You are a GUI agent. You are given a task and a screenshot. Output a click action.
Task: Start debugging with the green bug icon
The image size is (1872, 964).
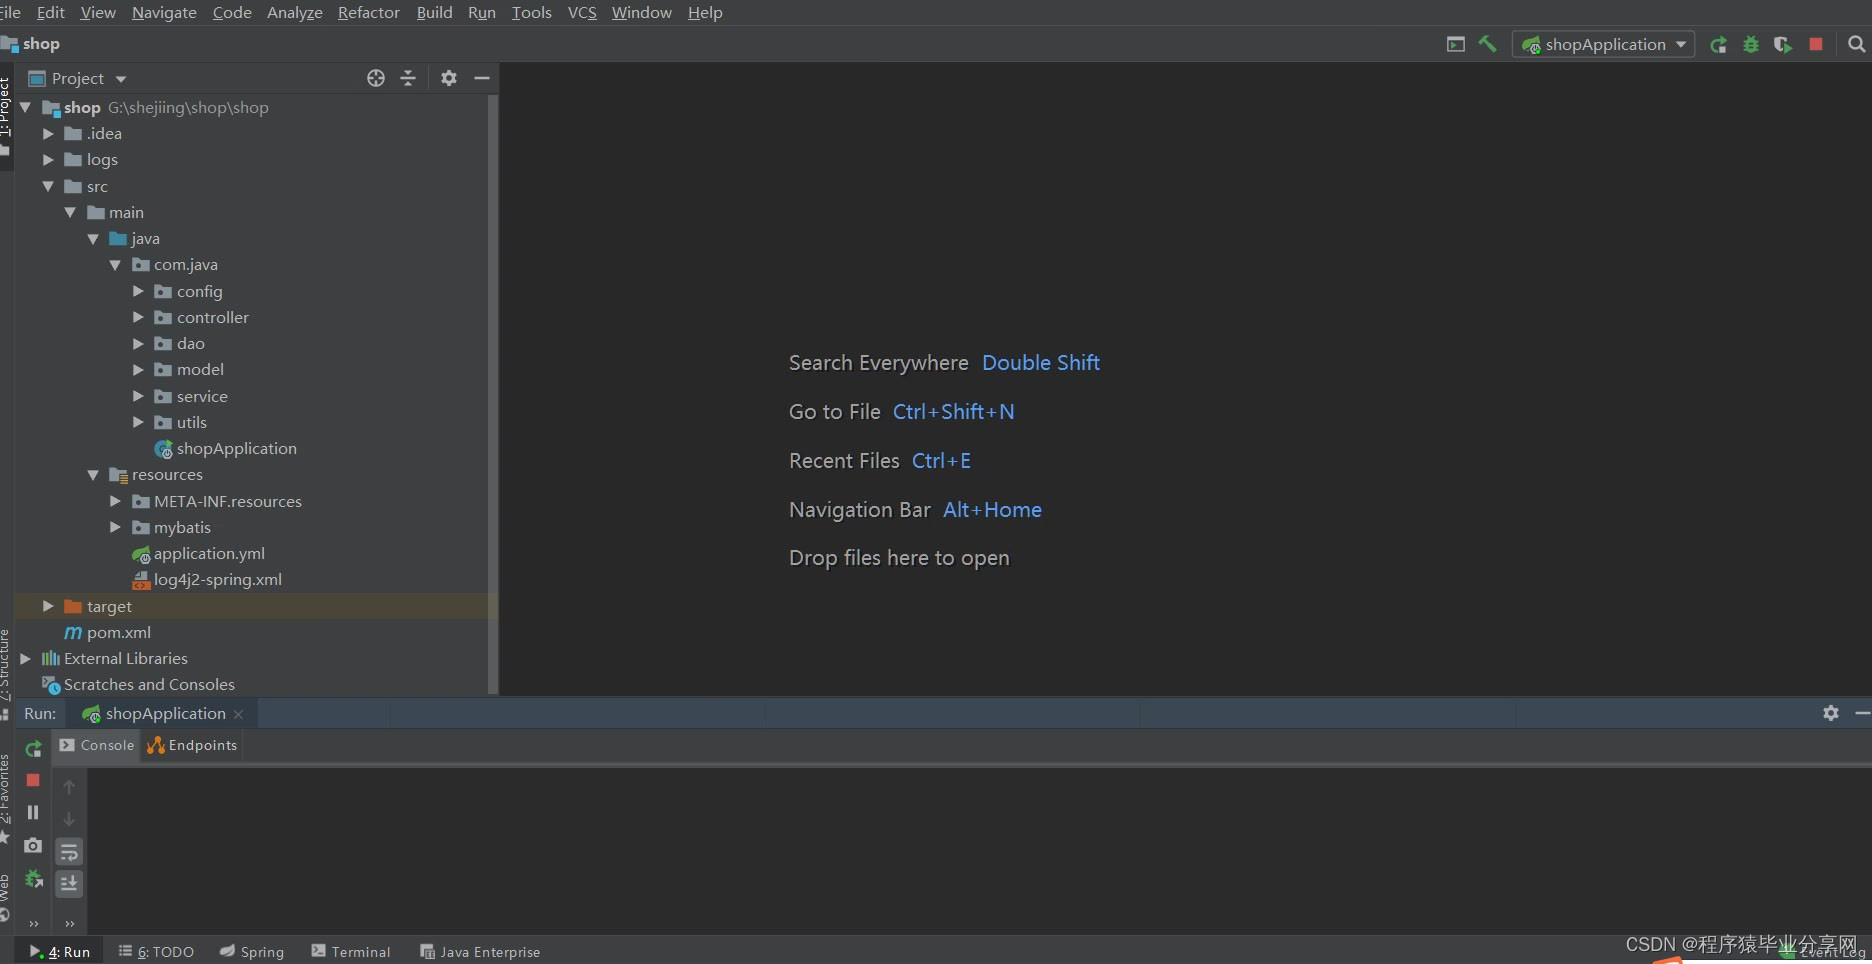tap(1751, 44)
